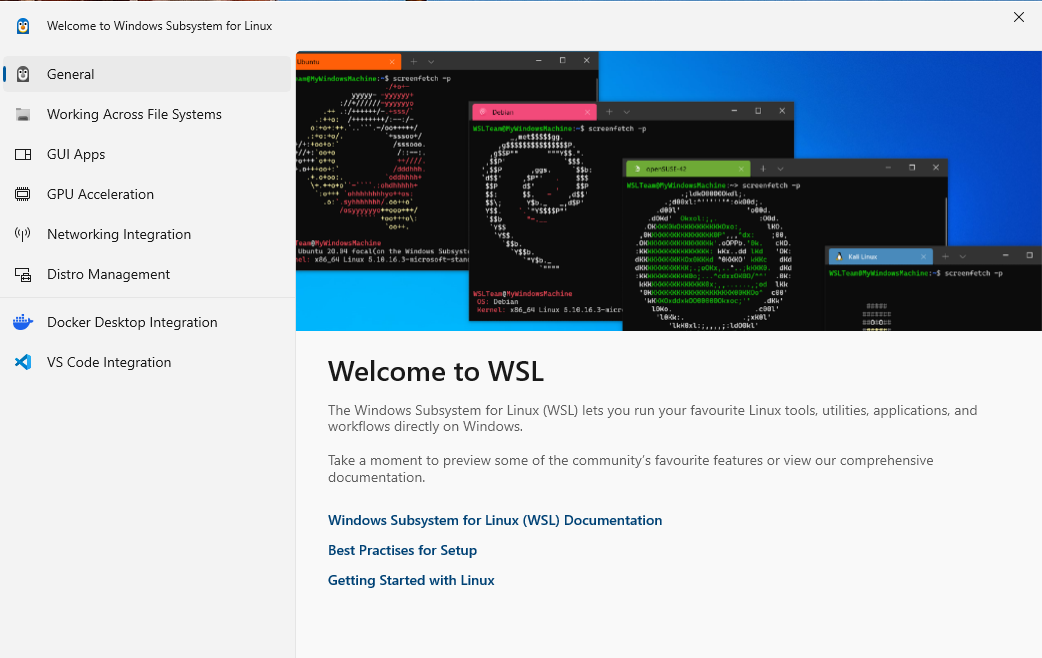Click the terminal screenshots banner image
1042x658 pixels.
click(x=668, y=190)
